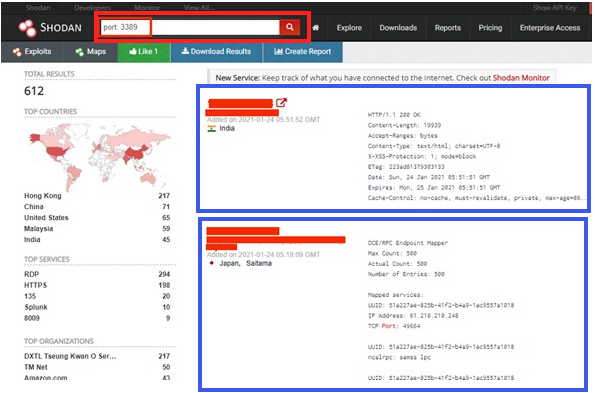Viewport: 595px width, 393px height.
Task: Follow the Shodan Monitor link
Action: point(521,78)
